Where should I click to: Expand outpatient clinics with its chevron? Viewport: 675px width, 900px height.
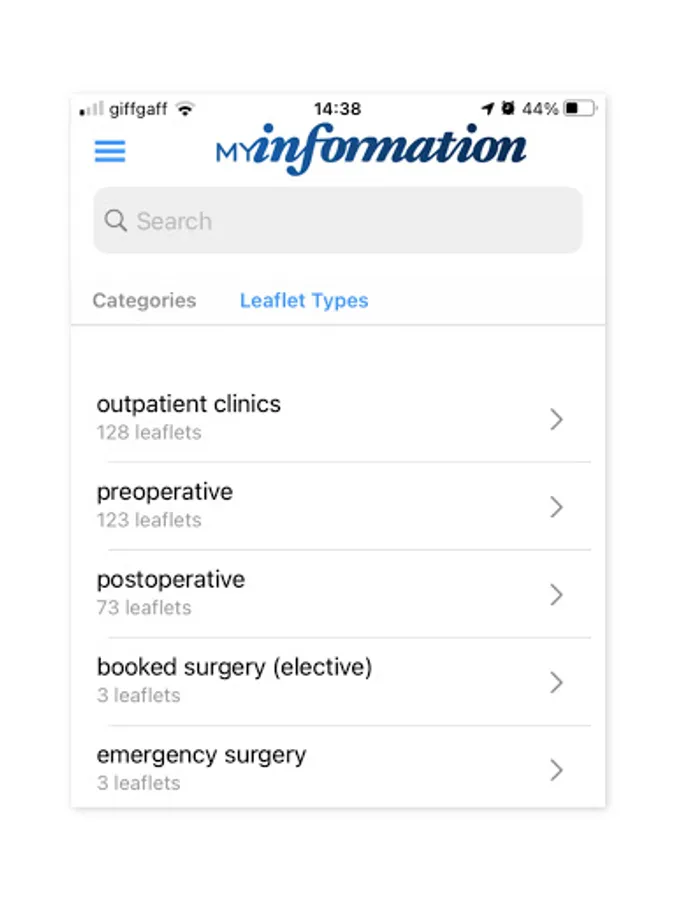(557, 419)
